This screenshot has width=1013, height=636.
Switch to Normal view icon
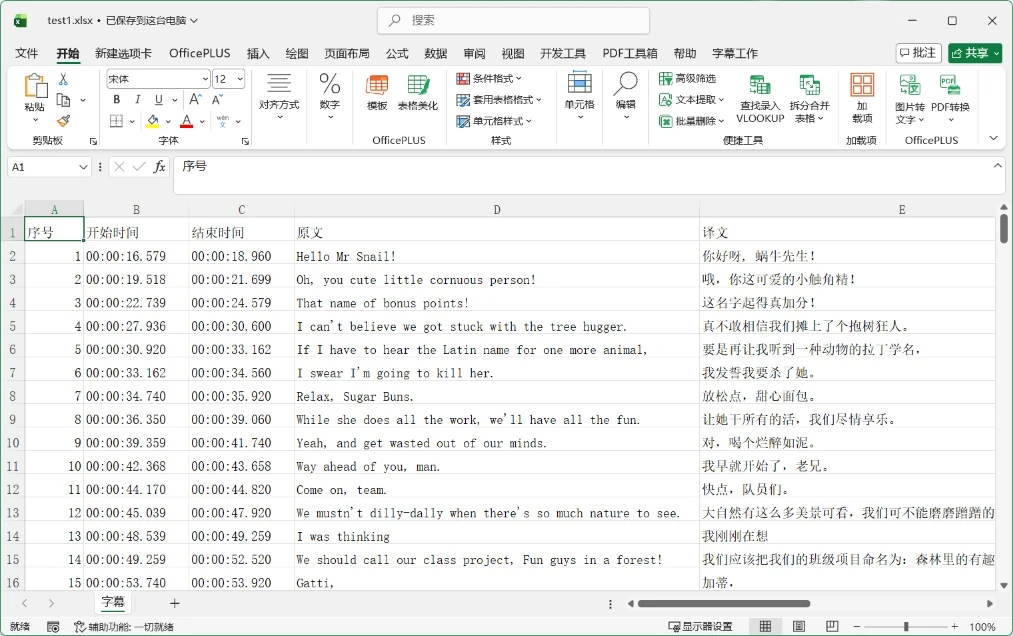coord(766,626)
